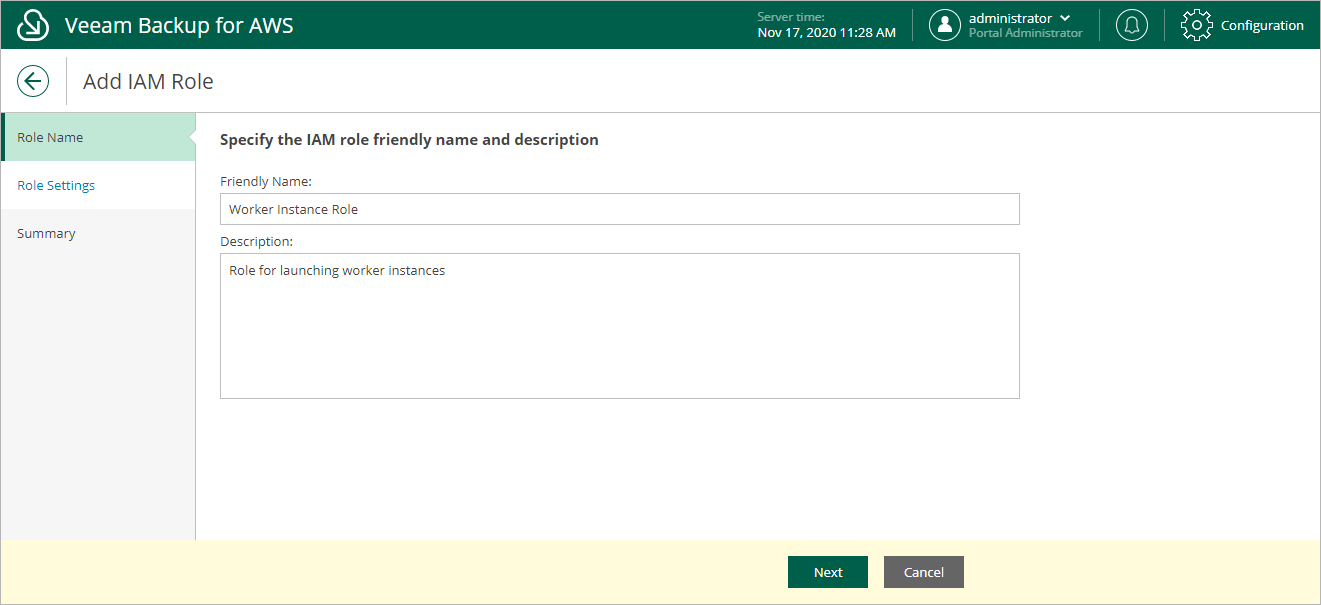
Task: Click the administrator user avatar icon
Action: (945, 25)
